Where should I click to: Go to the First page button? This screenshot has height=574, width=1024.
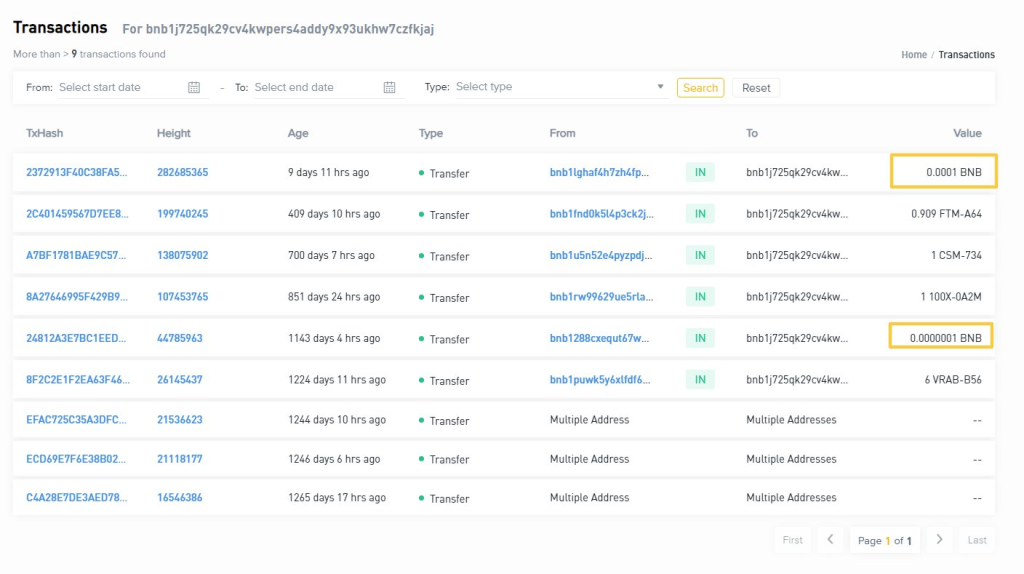[792, 540]
